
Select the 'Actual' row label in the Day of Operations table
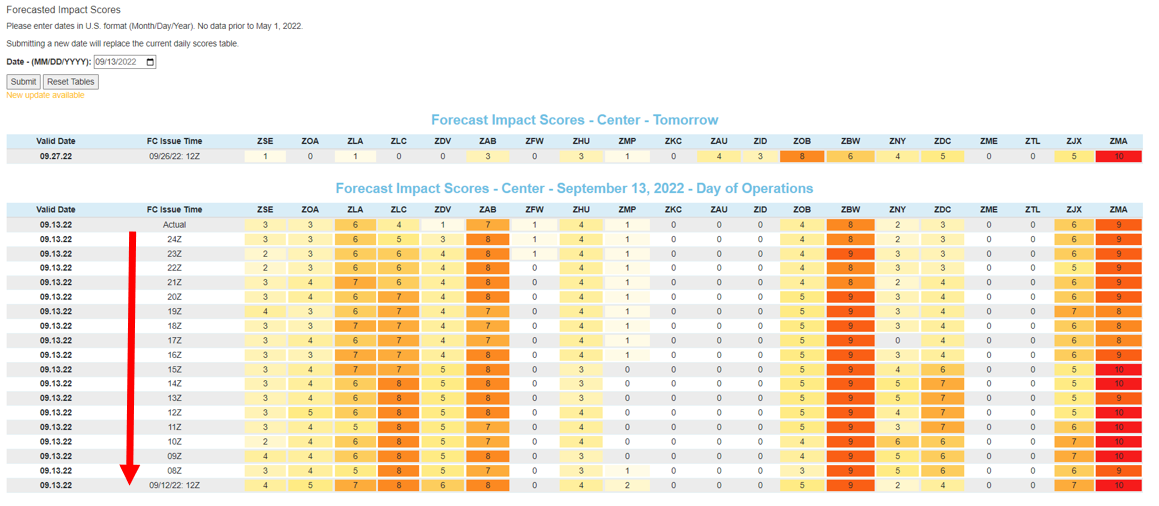click(174, 225)
